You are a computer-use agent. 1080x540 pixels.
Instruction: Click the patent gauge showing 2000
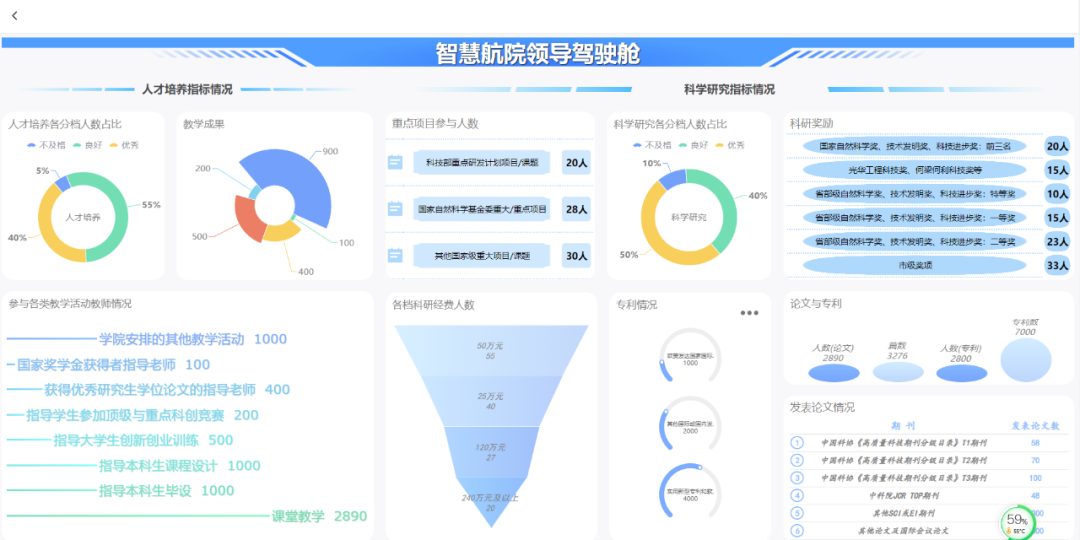pyautogui.click(x=690, y=426)
